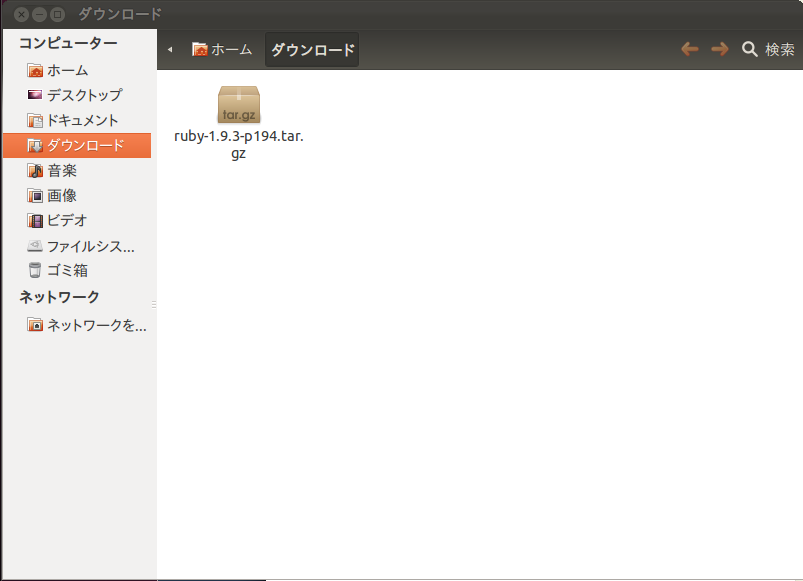The image size is (803, 581).
Task: Click the コンピューター section header
Action: (69, 43)
